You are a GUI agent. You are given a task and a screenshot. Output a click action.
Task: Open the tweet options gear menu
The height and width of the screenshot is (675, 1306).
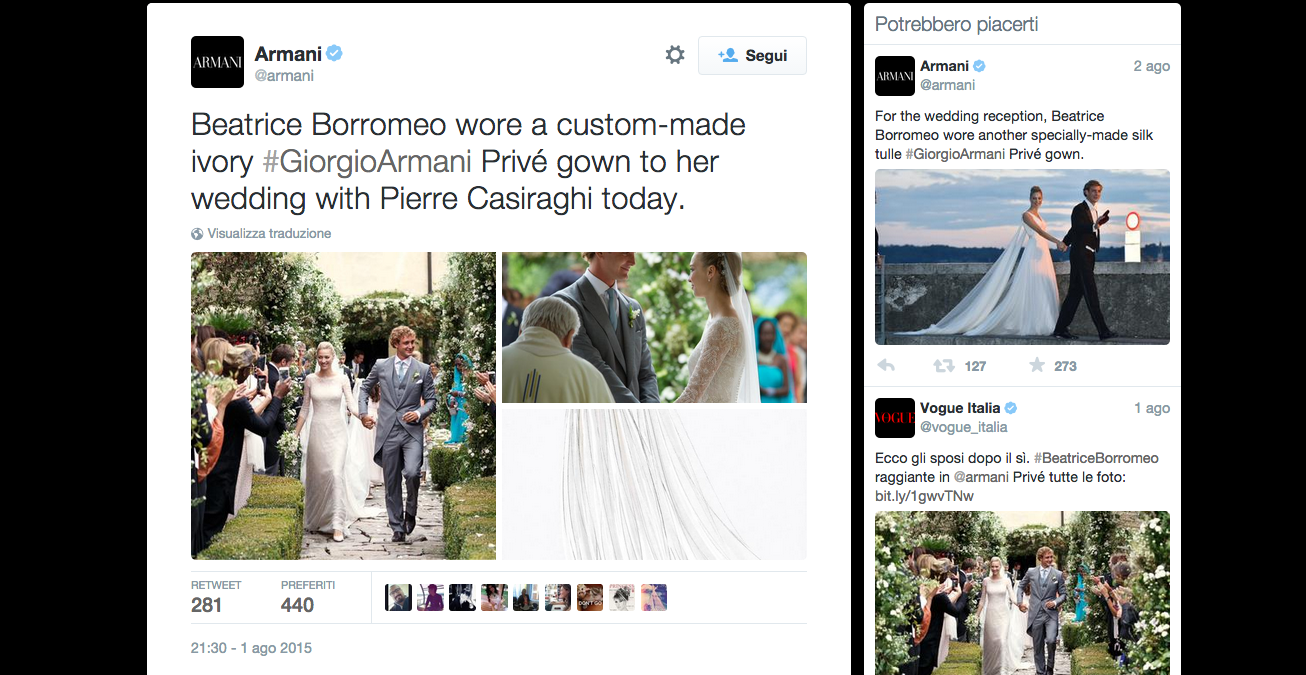[675, 55]
